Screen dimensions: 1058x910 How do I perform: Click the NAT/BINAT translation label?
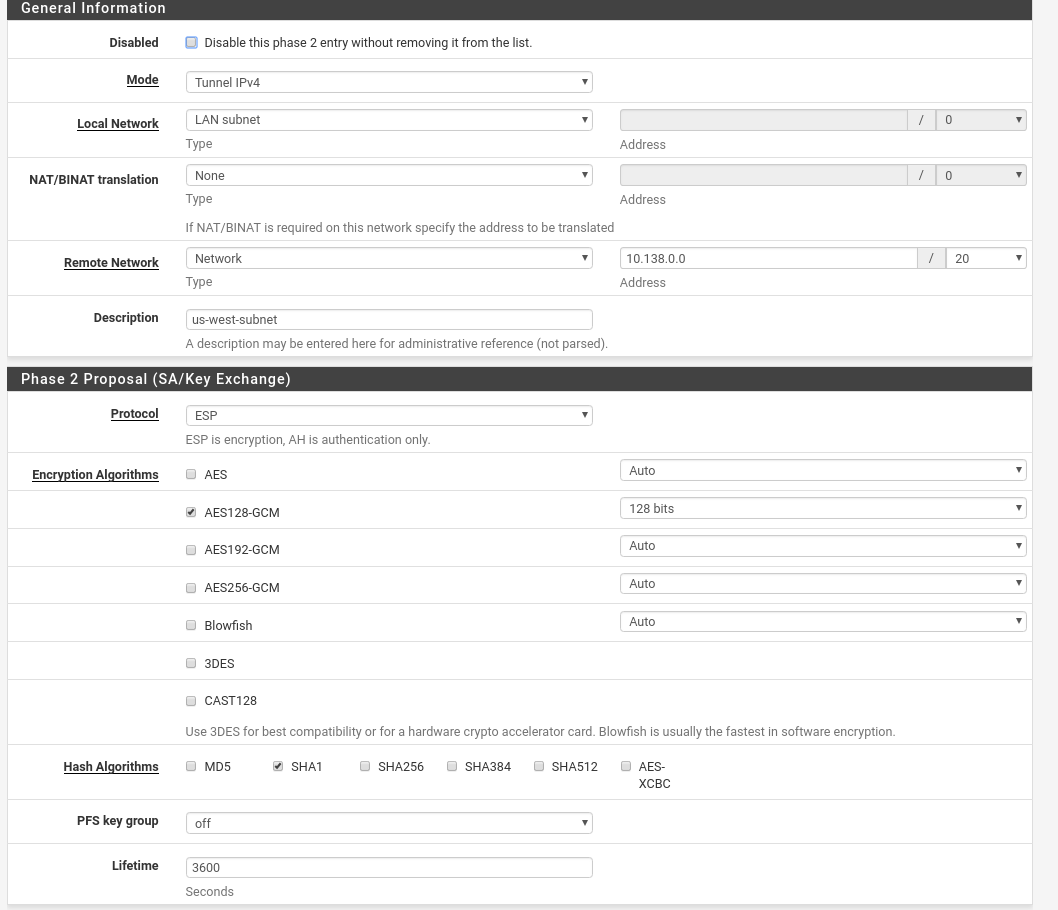tap(94, 179)
